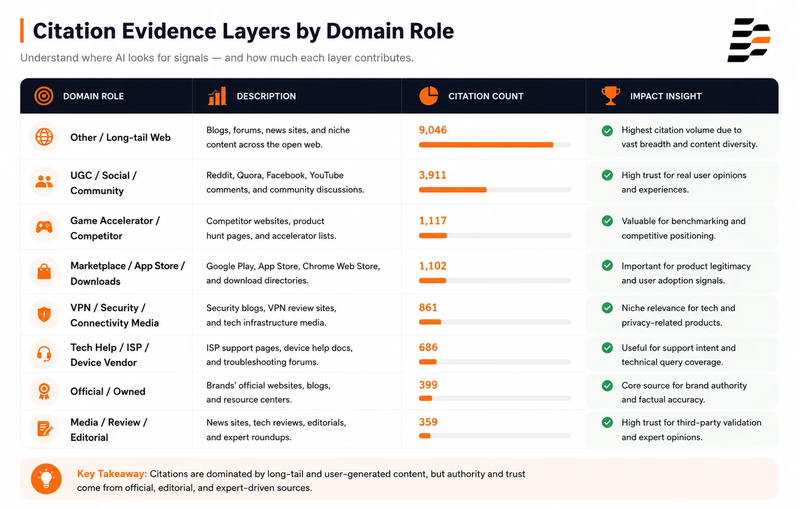Click the citation bar under 686

point(494,362)
